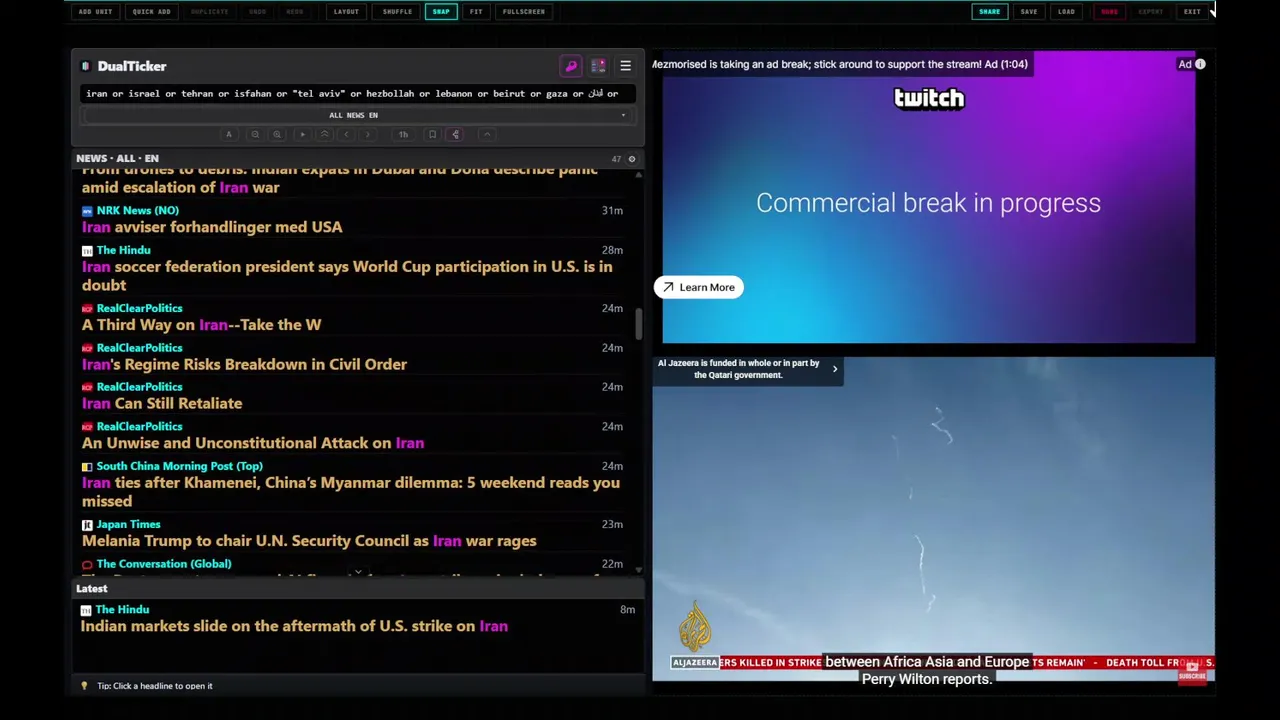Click the next arrow icon in ticker toolbar
This screenshot has height=720, width=1280.
pyautogui.click(x=367, y=134)
